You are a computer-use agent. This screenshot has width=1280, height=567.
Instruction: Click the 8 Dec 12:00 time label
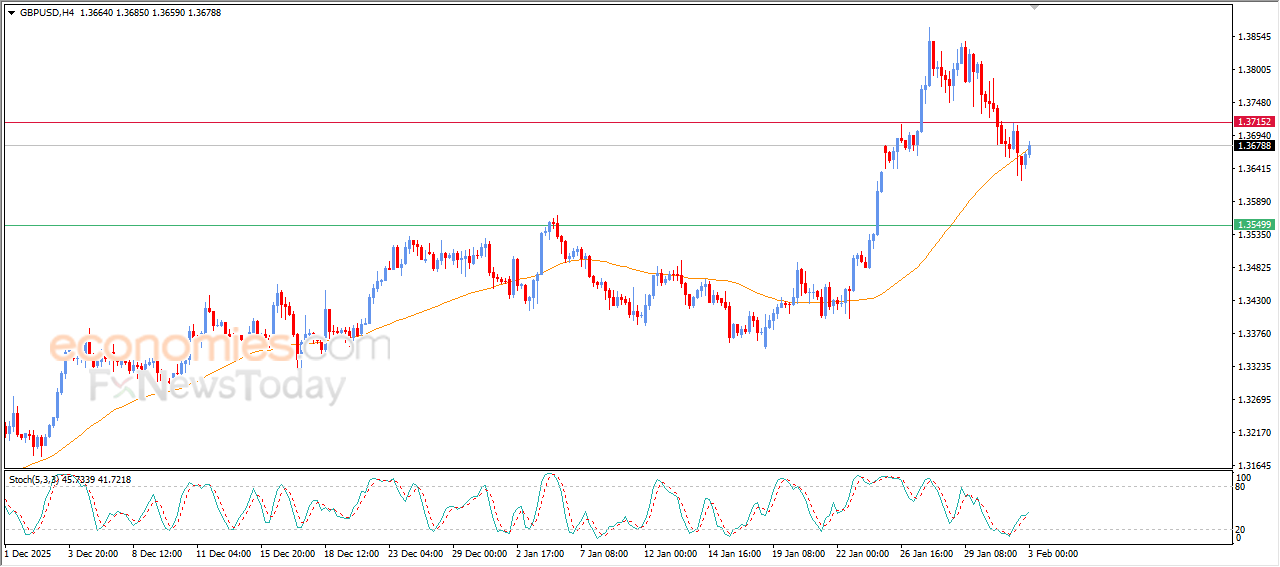pyautogui.click(x=156, y=553)
